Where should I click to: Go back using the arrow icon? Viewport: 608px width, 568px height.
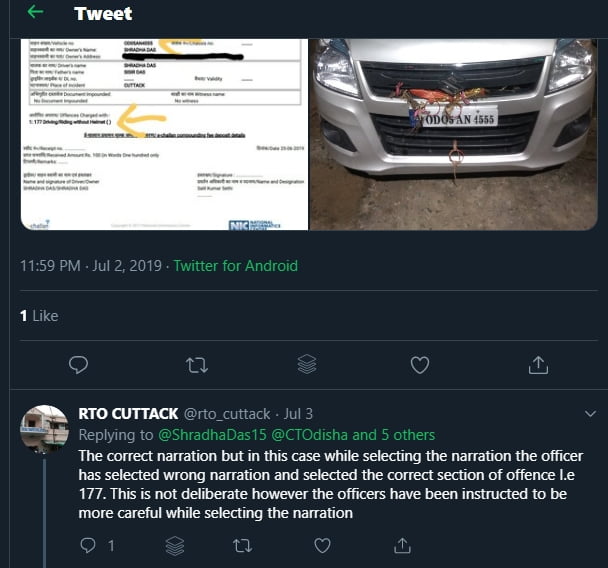(x=36, y=14)
